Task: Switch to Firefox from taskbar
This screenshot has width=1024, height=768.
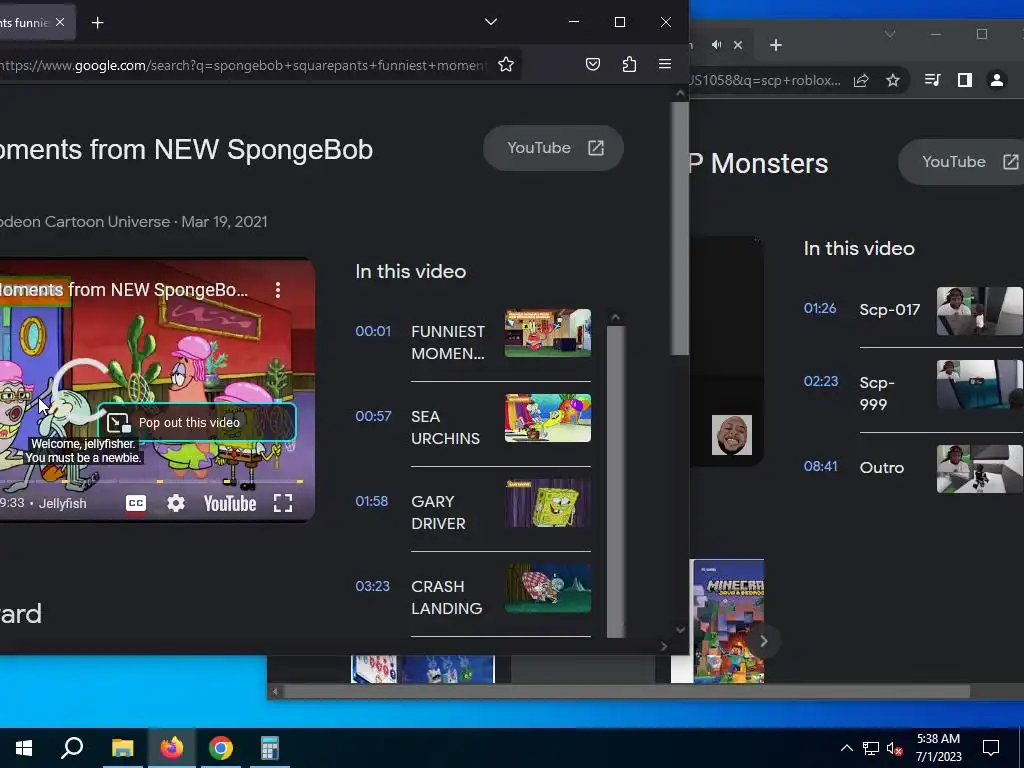Action: (172, 748)
